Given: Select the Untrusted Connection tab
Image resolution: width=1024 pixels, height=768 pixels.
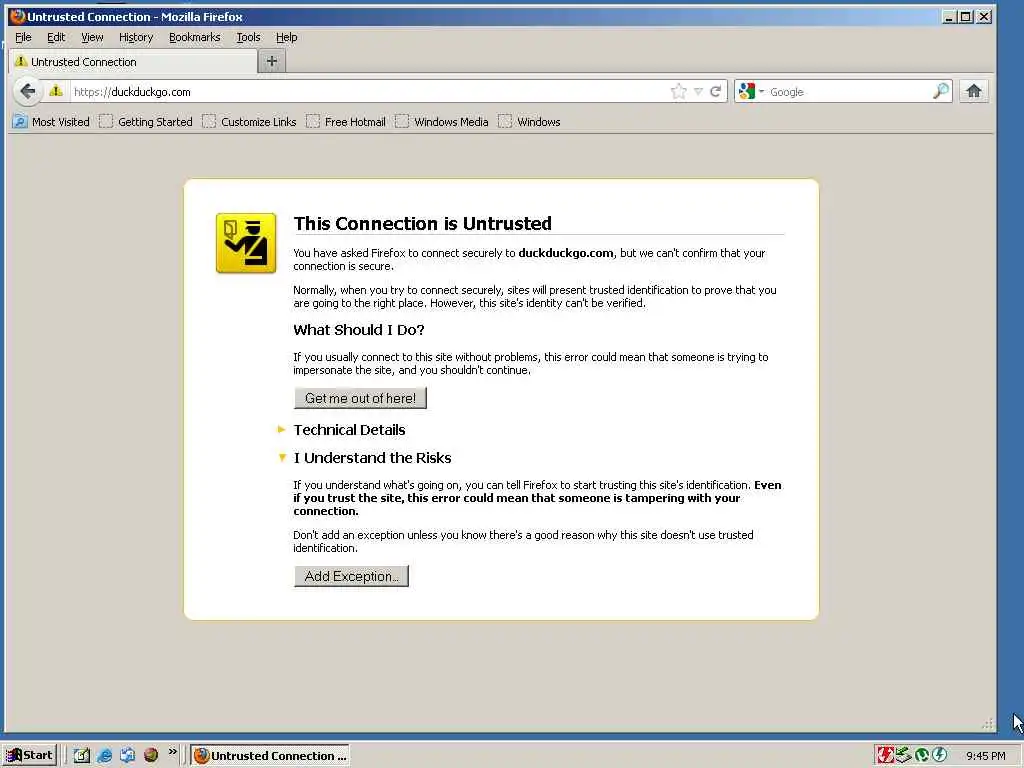Looking at the screenshot, I should click(133, 61).
